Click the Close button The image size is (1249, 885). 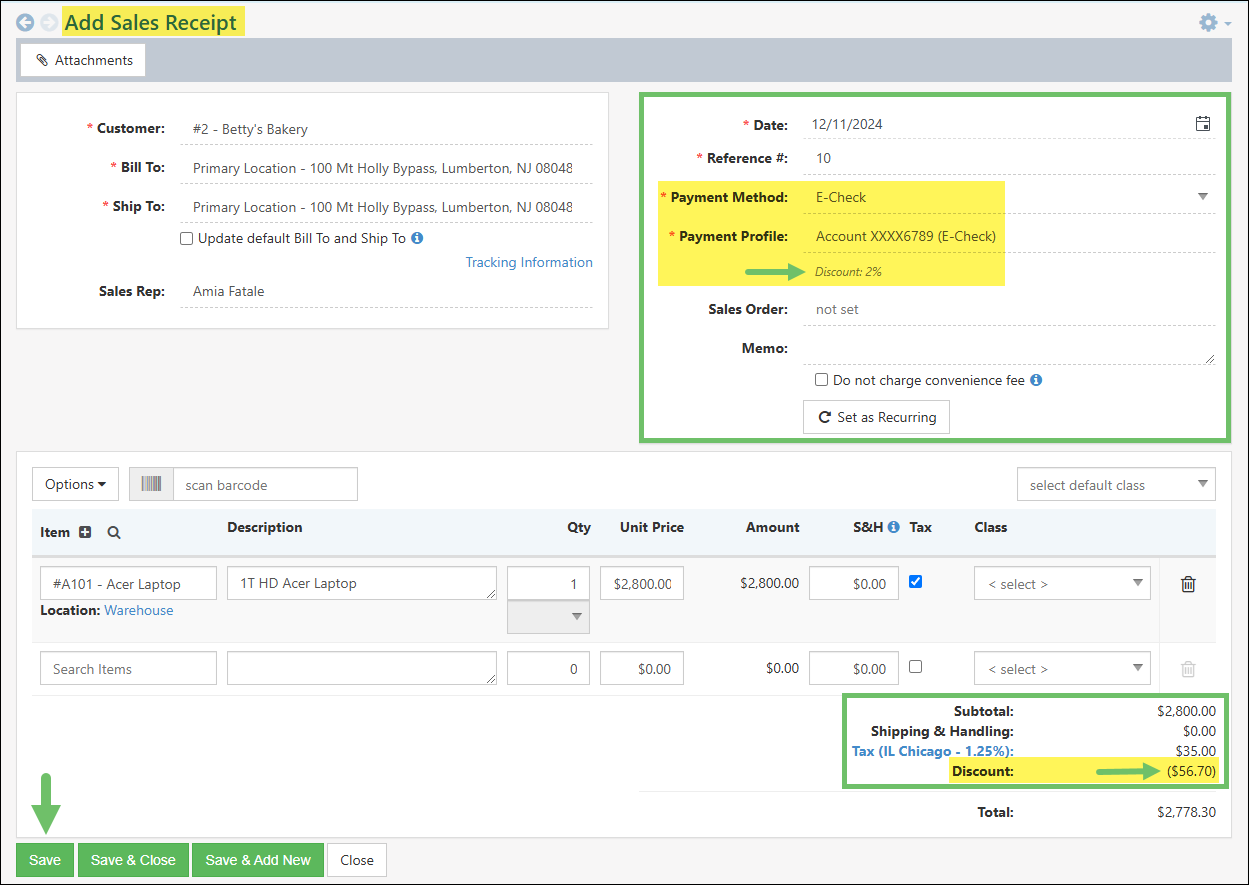[357, 860]
